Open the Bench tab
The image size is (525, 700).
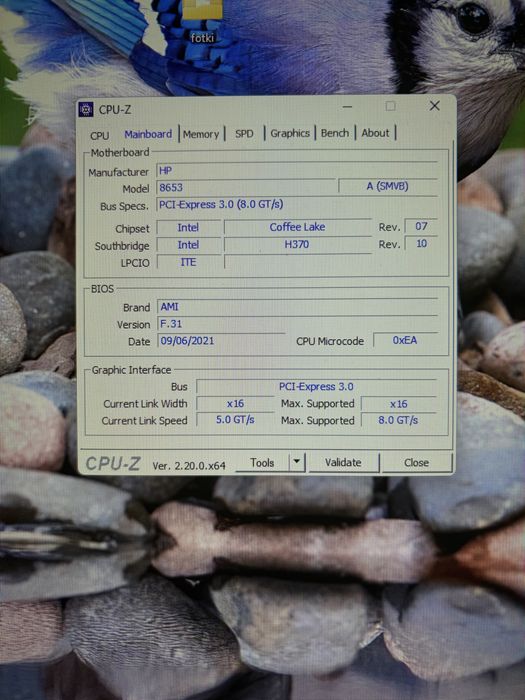click(335, 133)
